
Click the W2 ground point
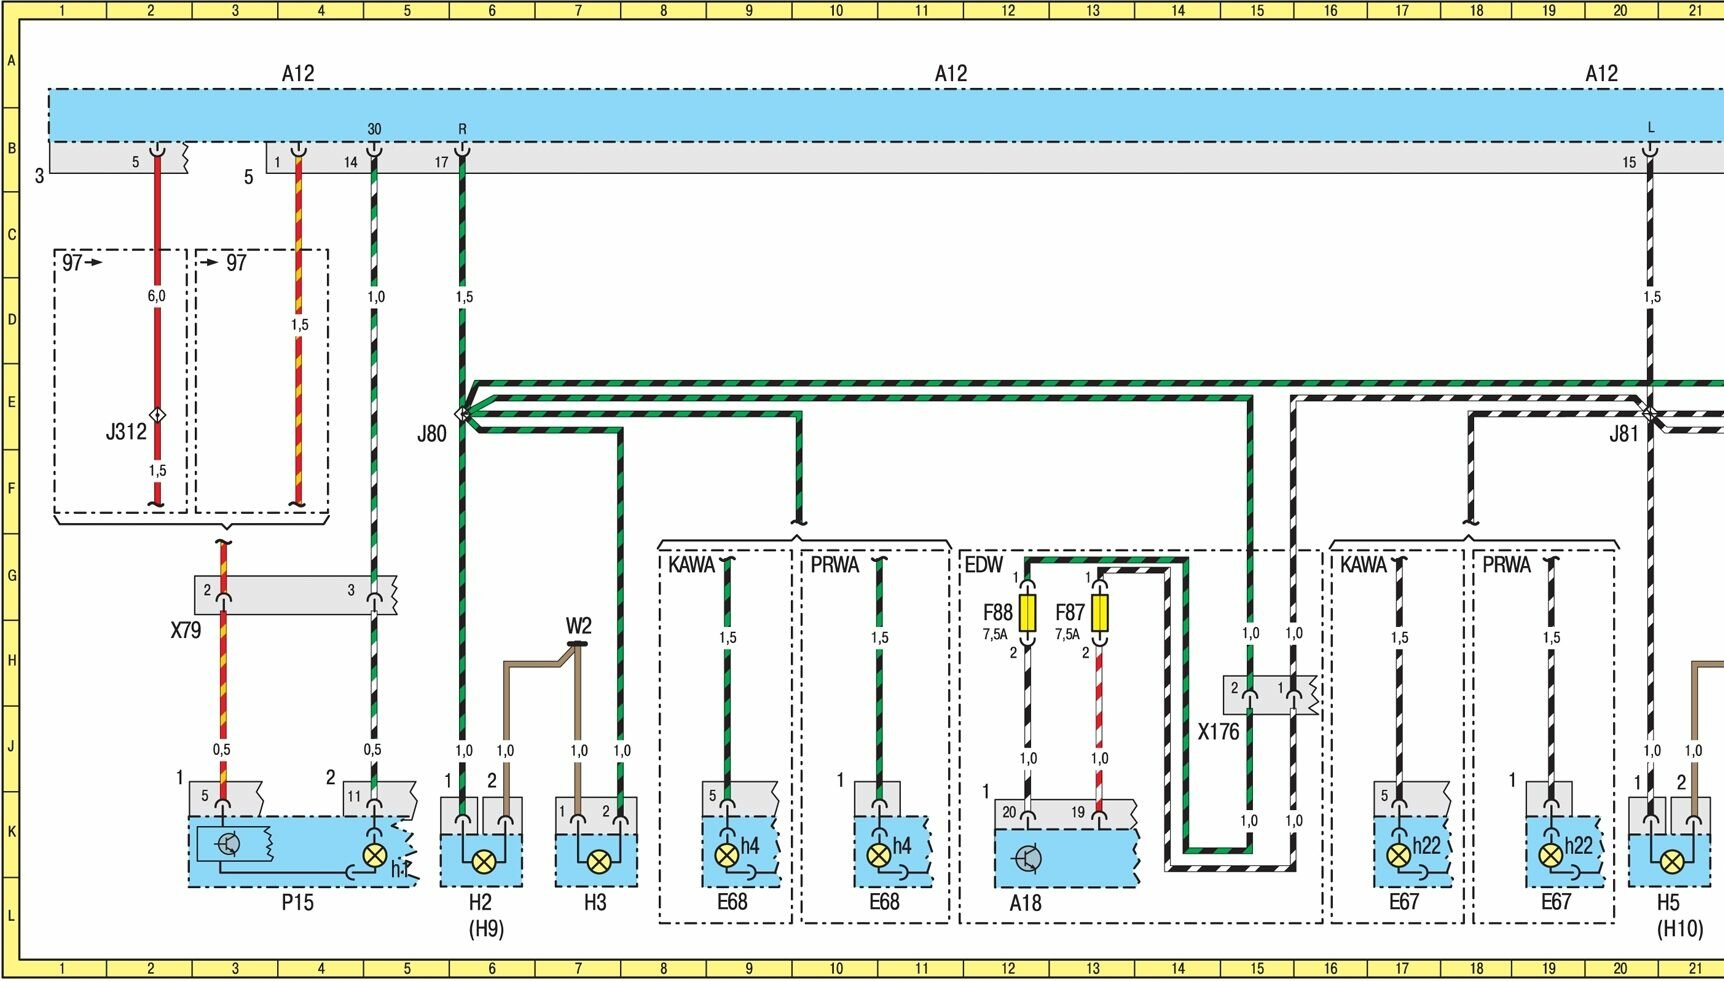click(577, 644)
